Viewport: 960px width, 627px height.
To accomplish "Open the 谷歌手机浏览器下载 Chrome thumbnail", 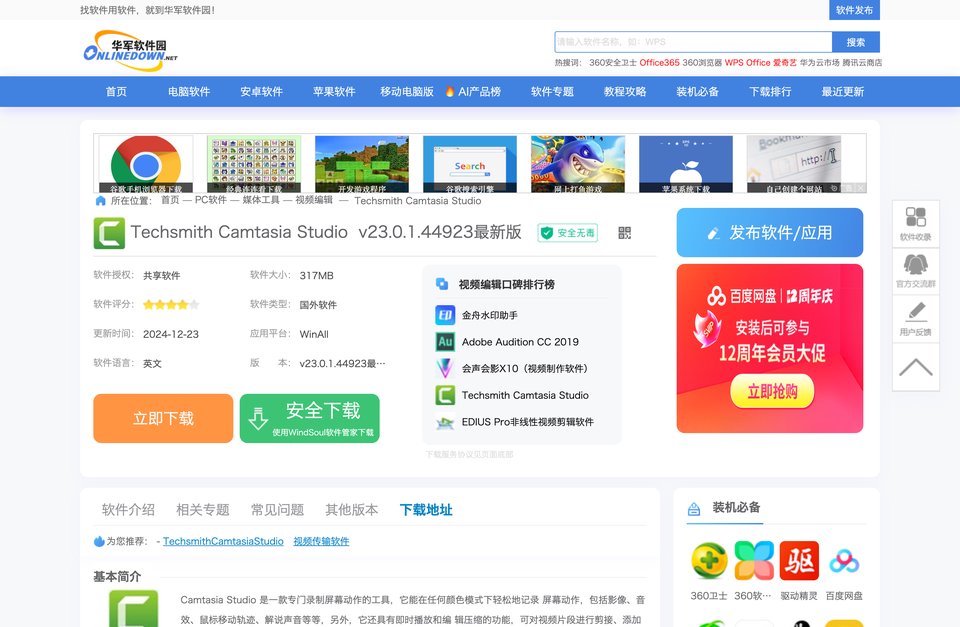I will (146, 164).
